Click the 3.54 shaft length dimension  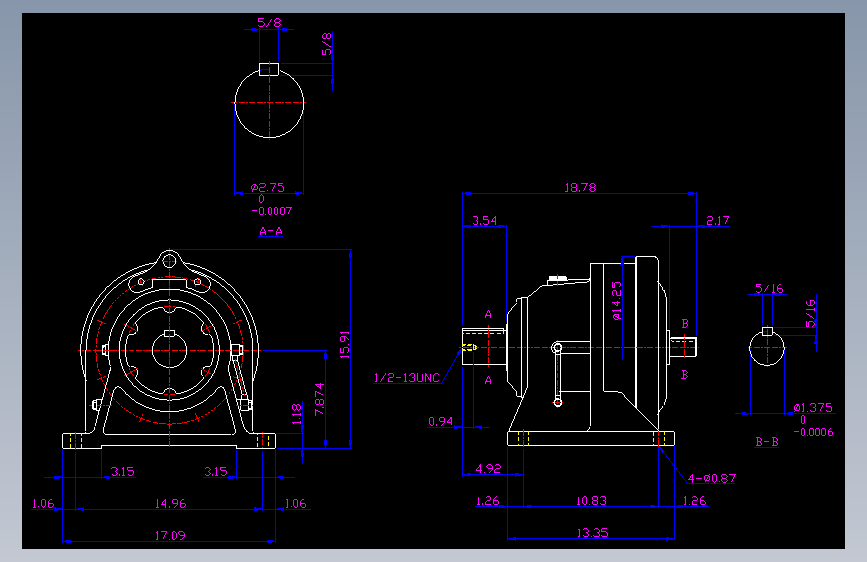pyautogui.click(x=484, y=220)
